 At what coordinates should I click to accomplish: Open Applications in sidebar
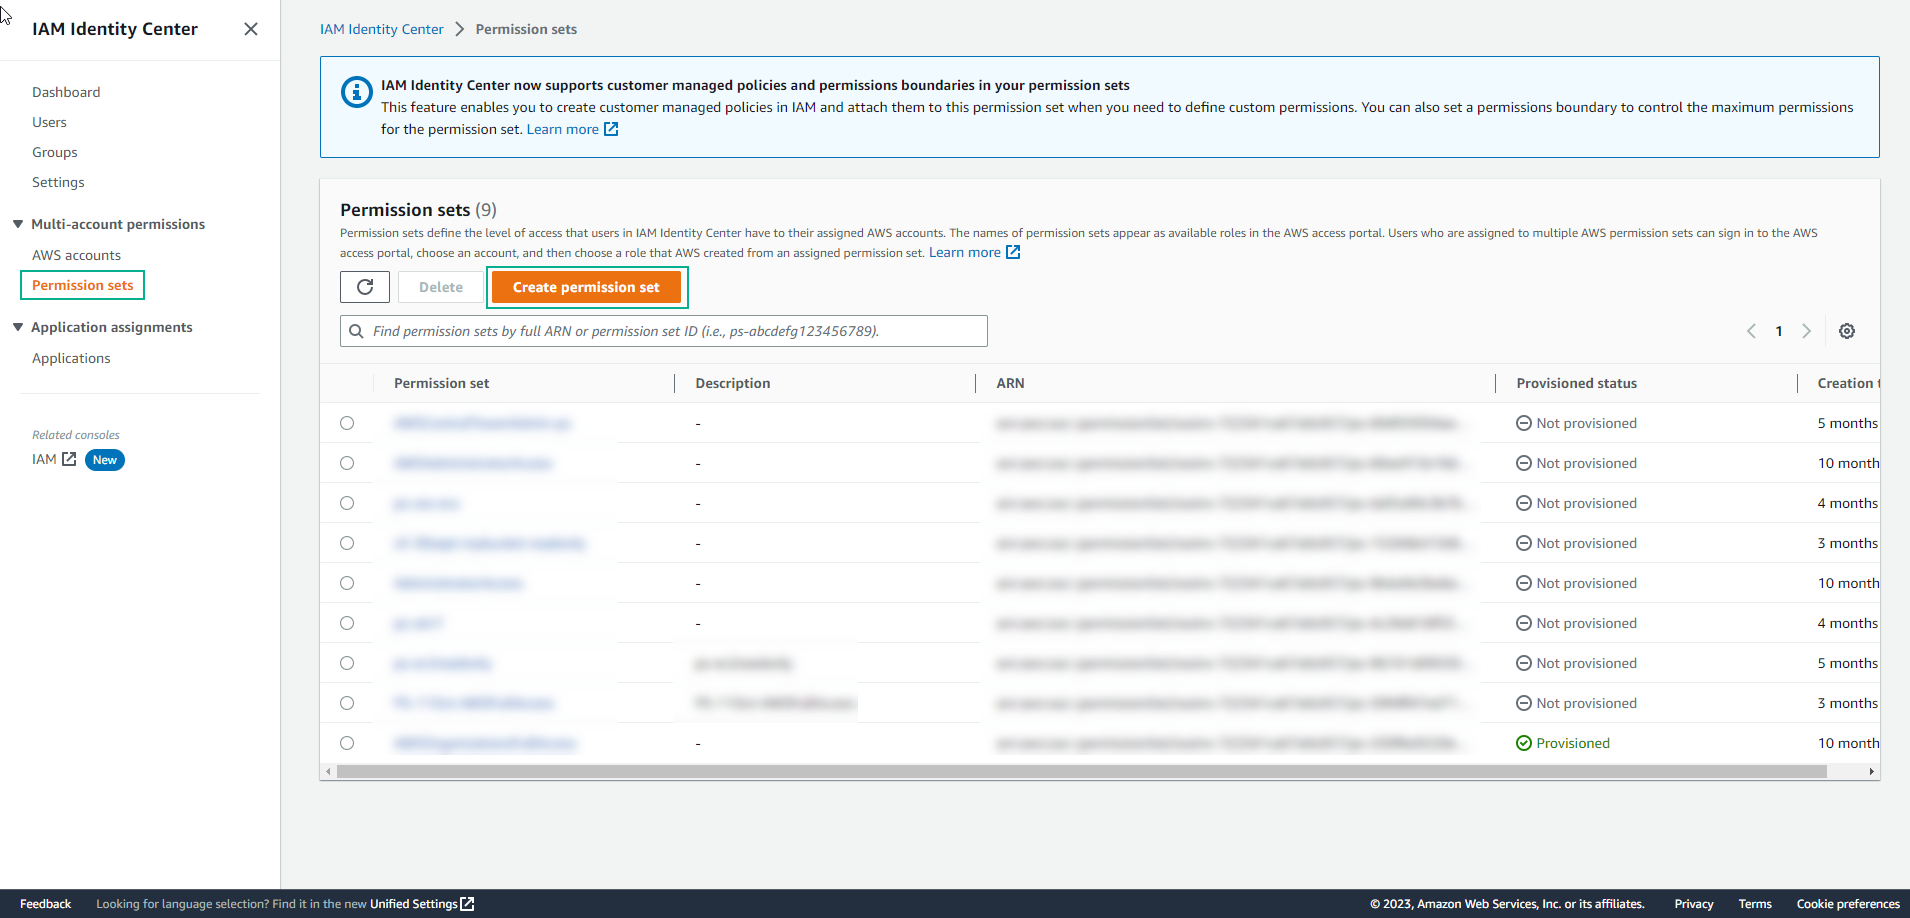(x=71, y=358)
